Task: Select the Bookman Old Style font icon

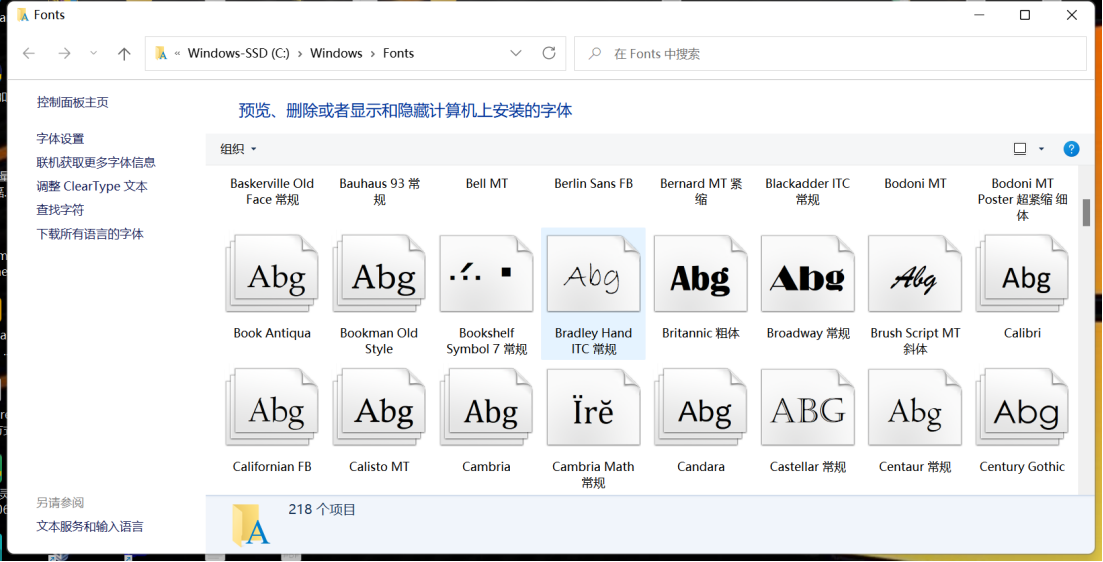Action: click(379, 274)
